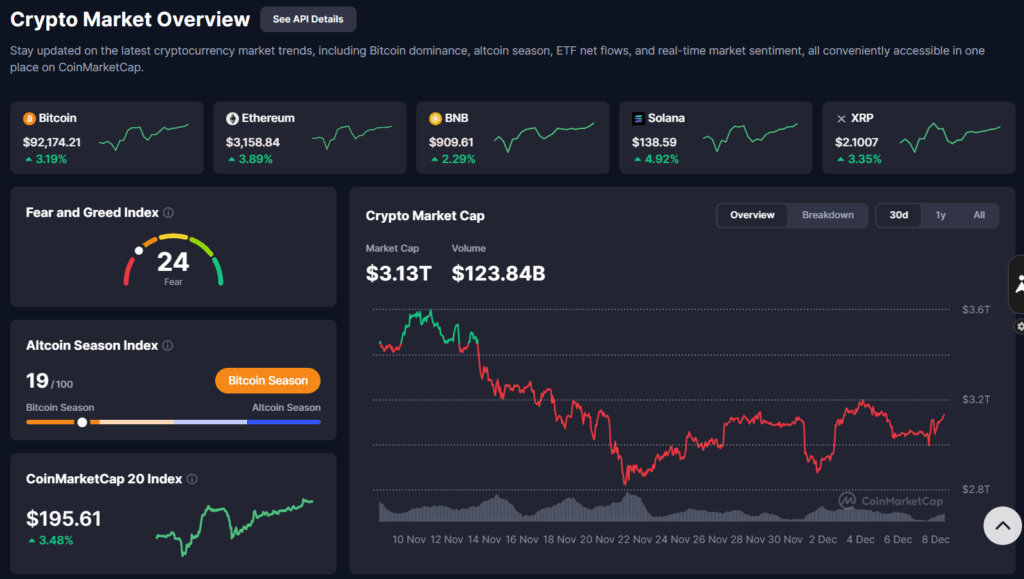The height and width of the screenshot is (579, 1024).
Task: Click the side panel settings gear icon
Action: click(x=1019, y=326)
